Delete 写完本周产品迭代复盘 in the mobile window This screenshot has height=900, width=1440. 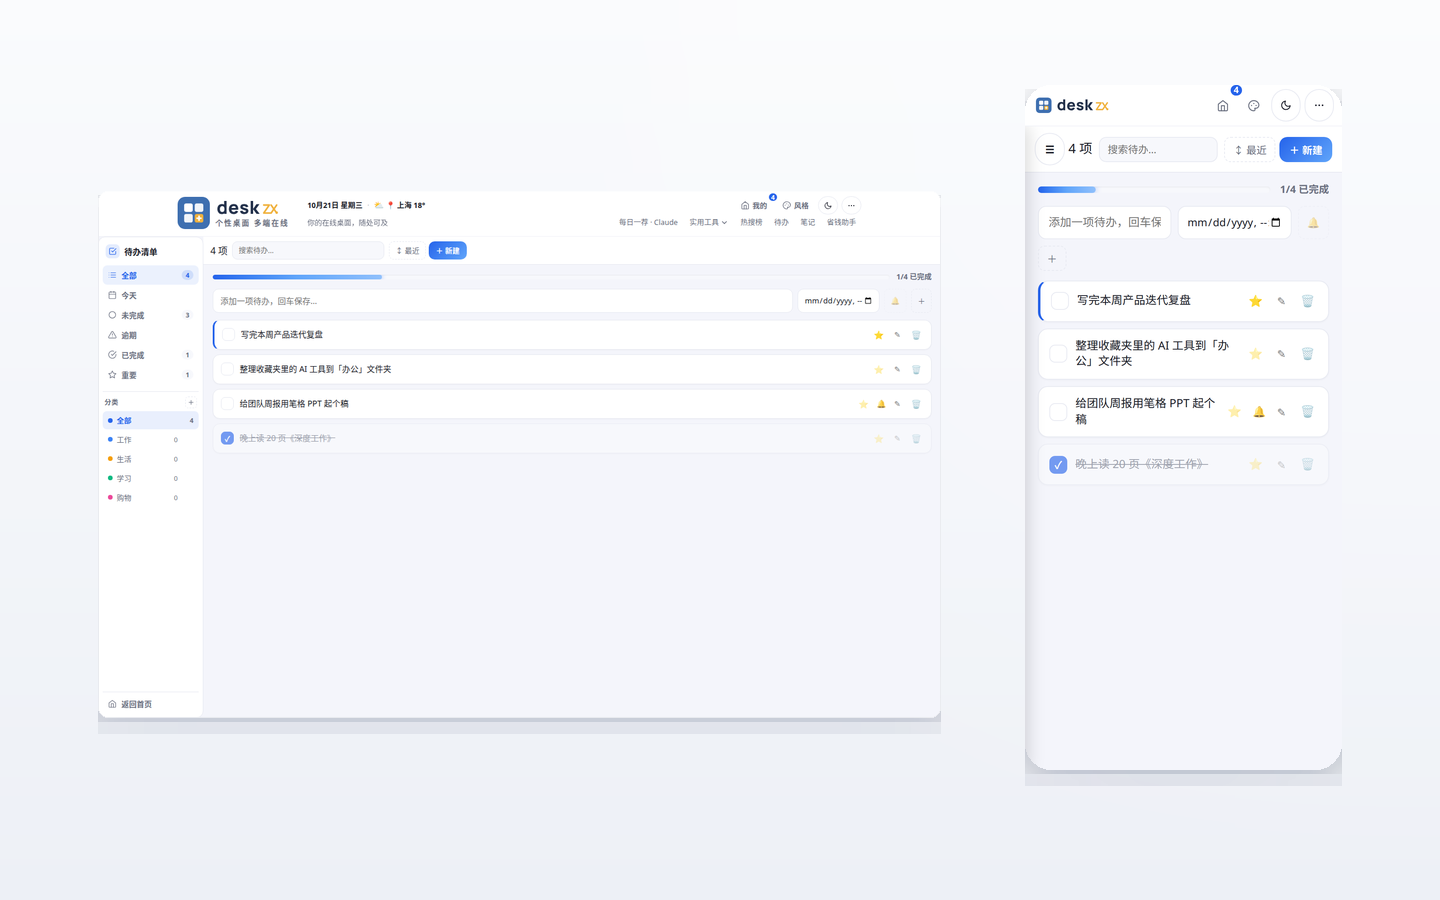point(1307,301)
